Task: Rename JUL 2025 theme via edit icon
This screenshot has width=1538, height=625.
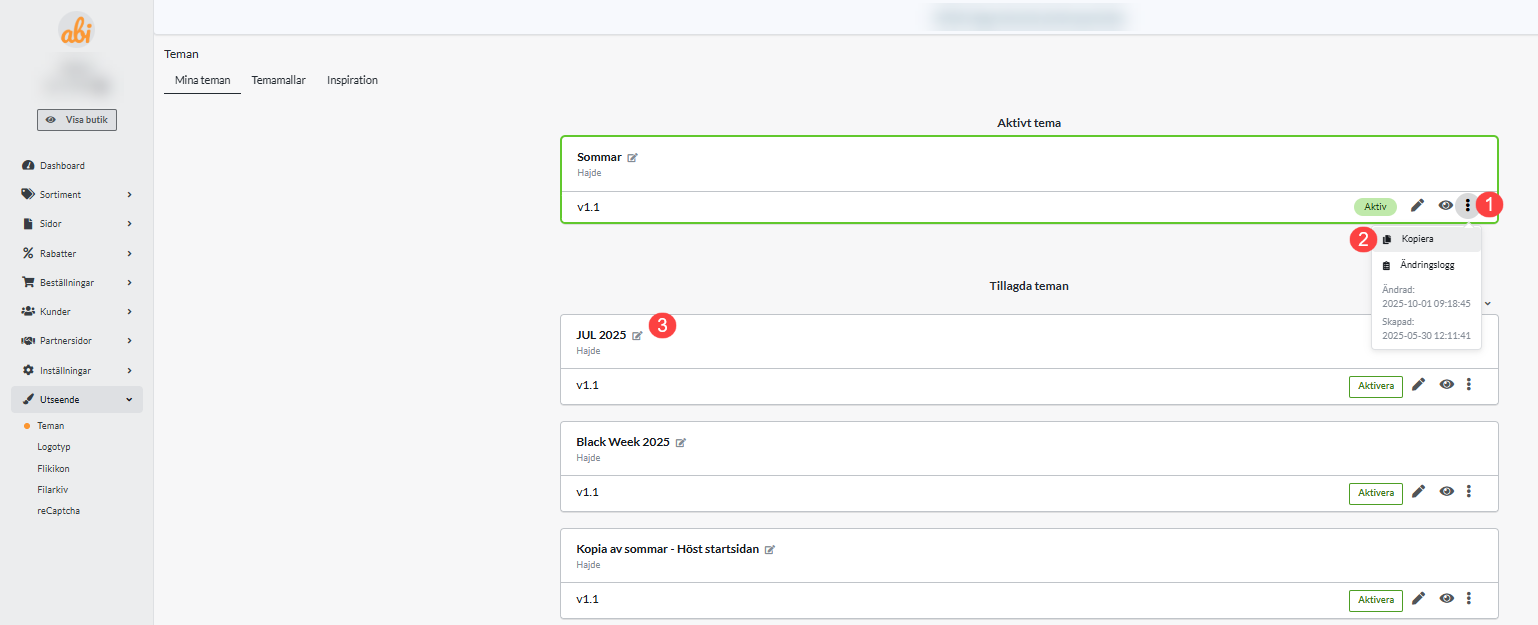Action: click(x=637, y=336)
